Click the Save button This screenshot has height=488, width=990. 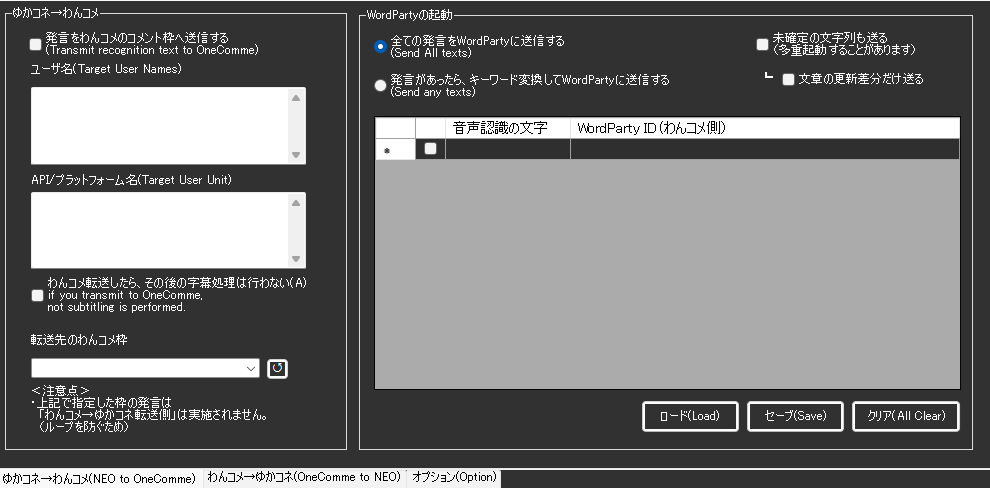795,416
